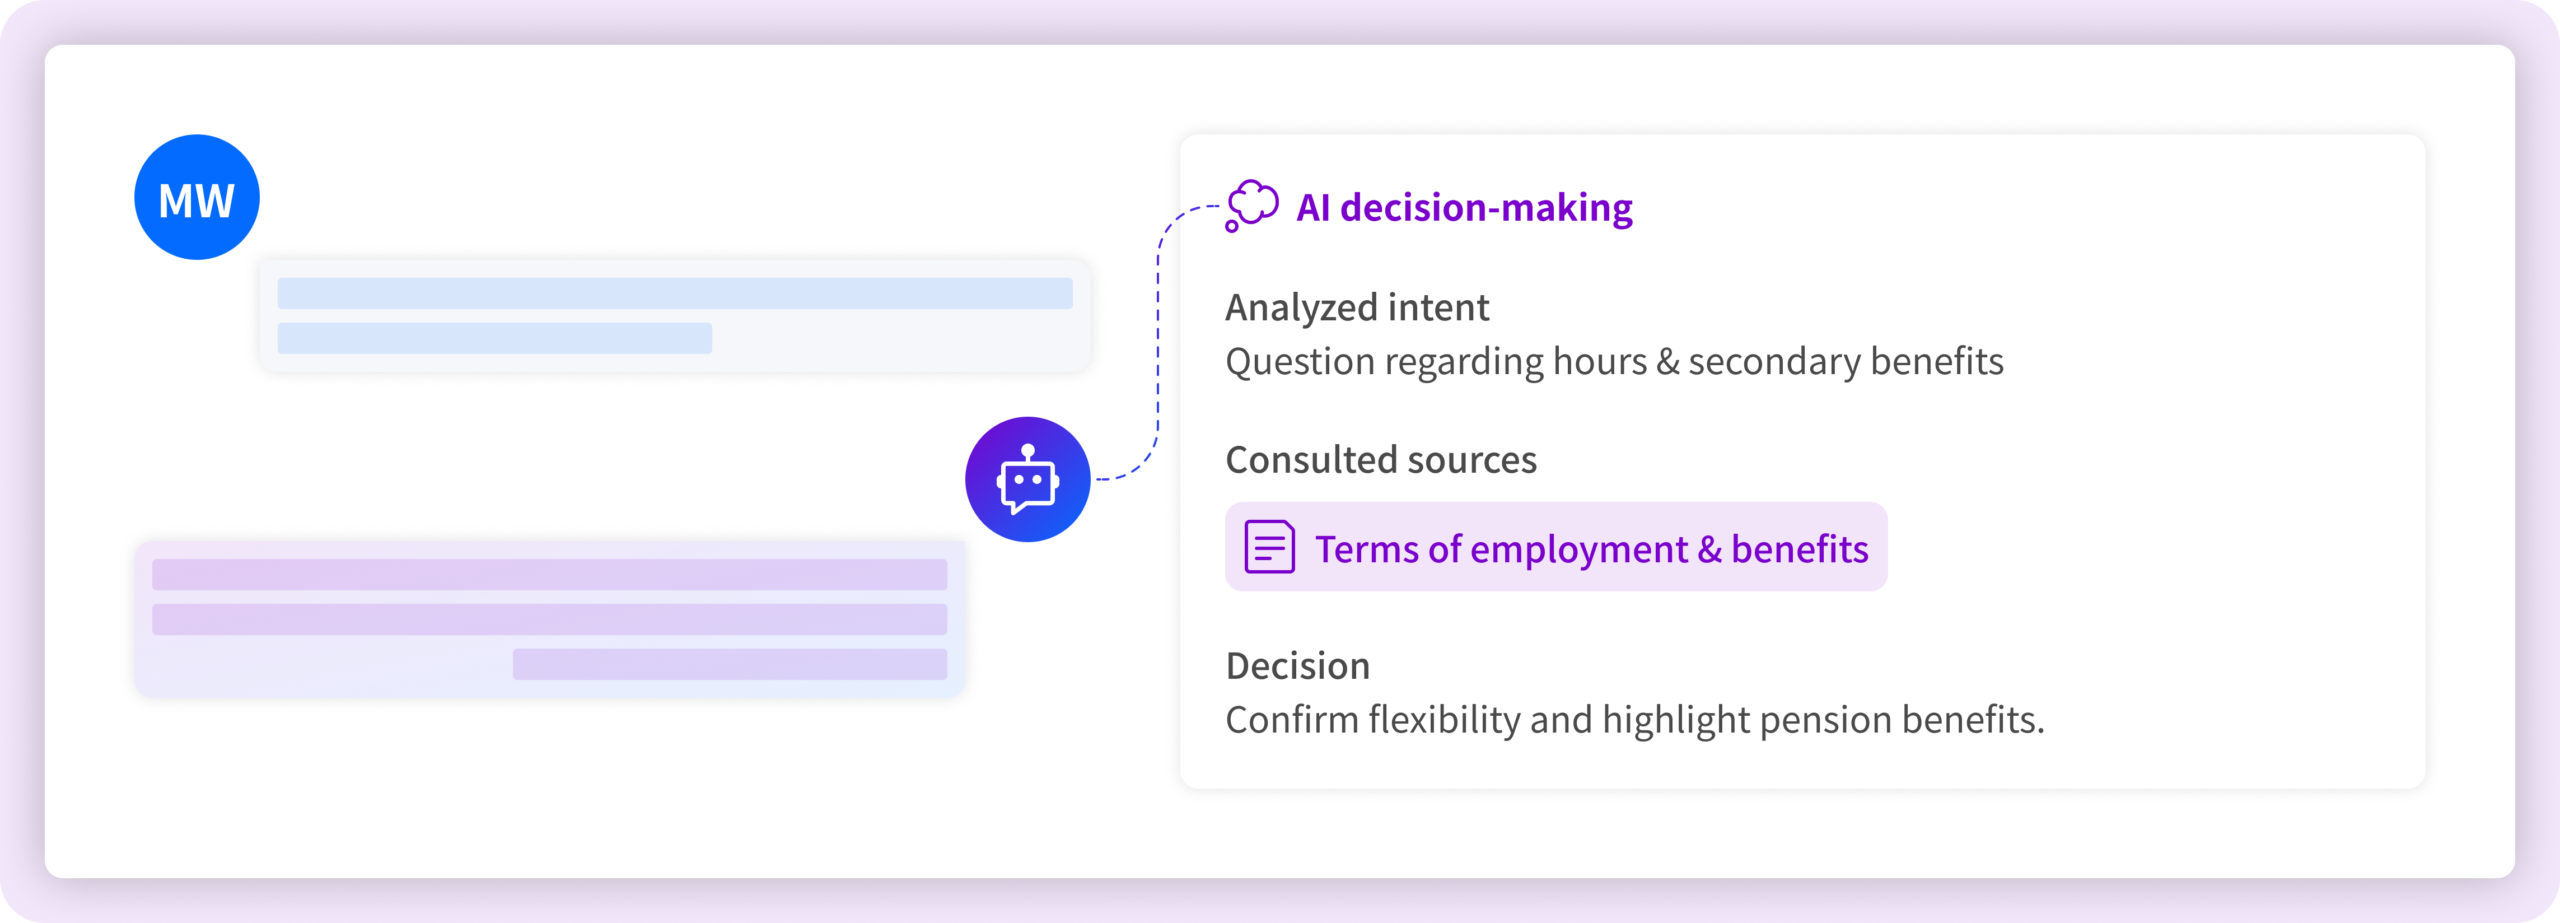Click the short second blue message line
The height and width of the screenshot is (923, 2560).
pos(494,338)
